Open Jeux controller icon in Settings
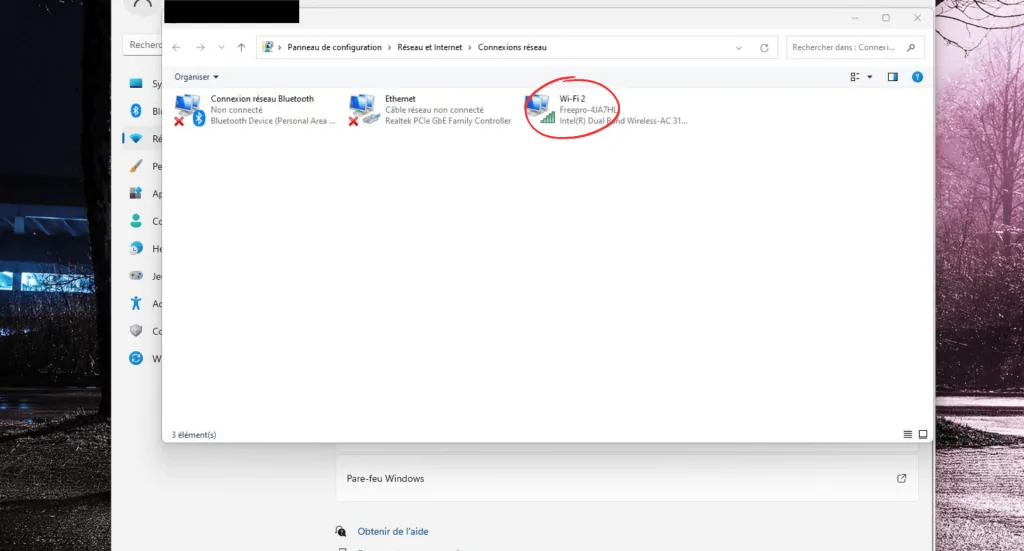Image resolution: width=1024 pixels, height=551 pixels. click(136, 276)
